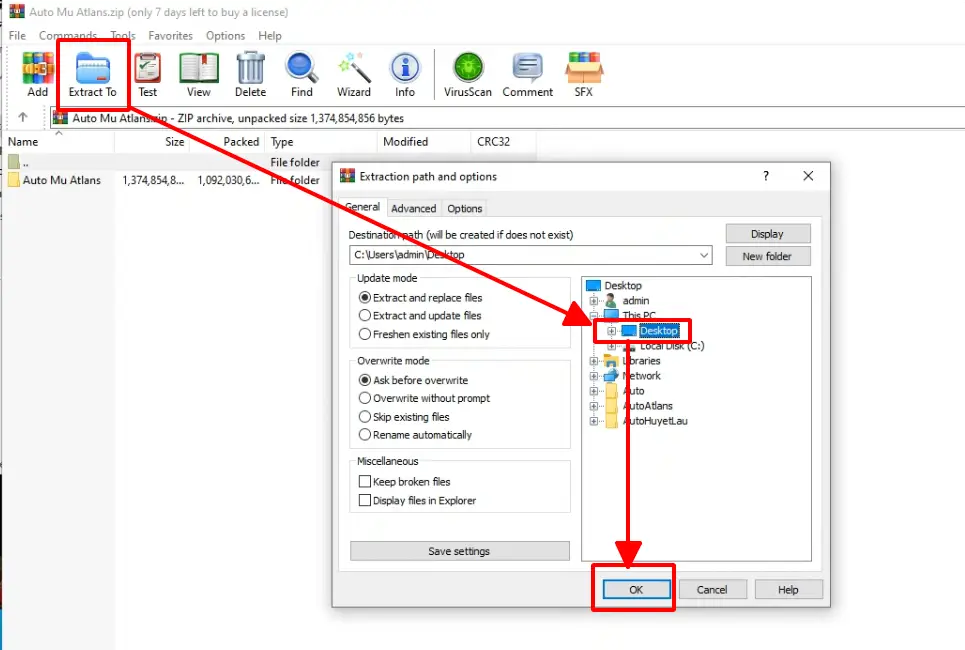
Task: Click the Extract To toolbar icon
Action: [x=92, y=68]
